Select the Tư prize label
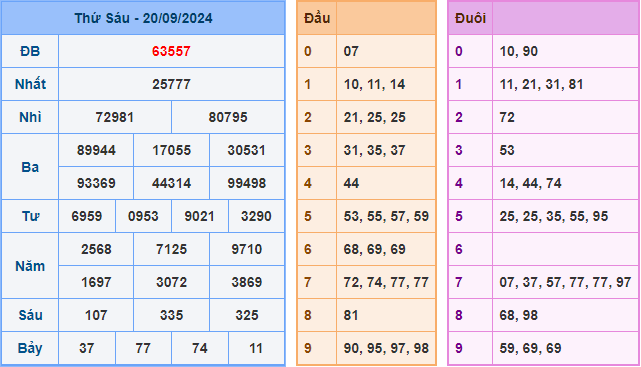Viewport: 641px width, 367px height. (x=30, y=216)
